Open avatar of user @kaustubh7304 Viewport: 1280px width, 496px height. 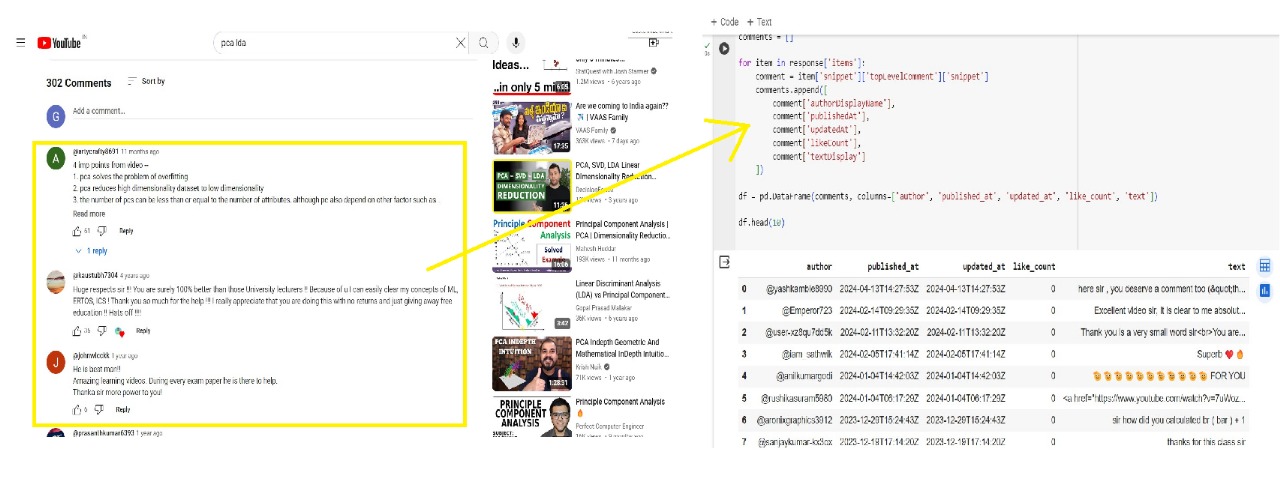click(x=56, y=282)
